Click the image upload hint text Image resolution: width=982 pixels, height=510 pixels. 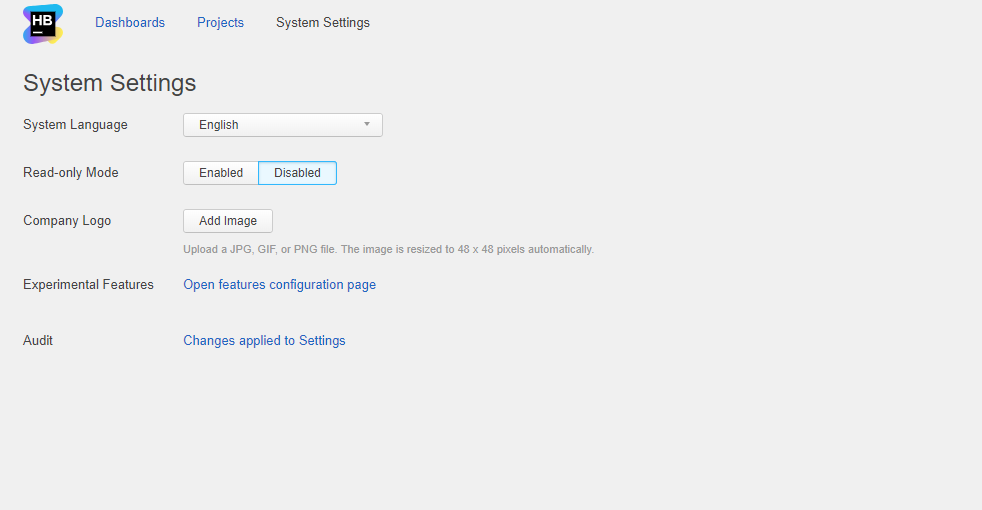point(388,249)
